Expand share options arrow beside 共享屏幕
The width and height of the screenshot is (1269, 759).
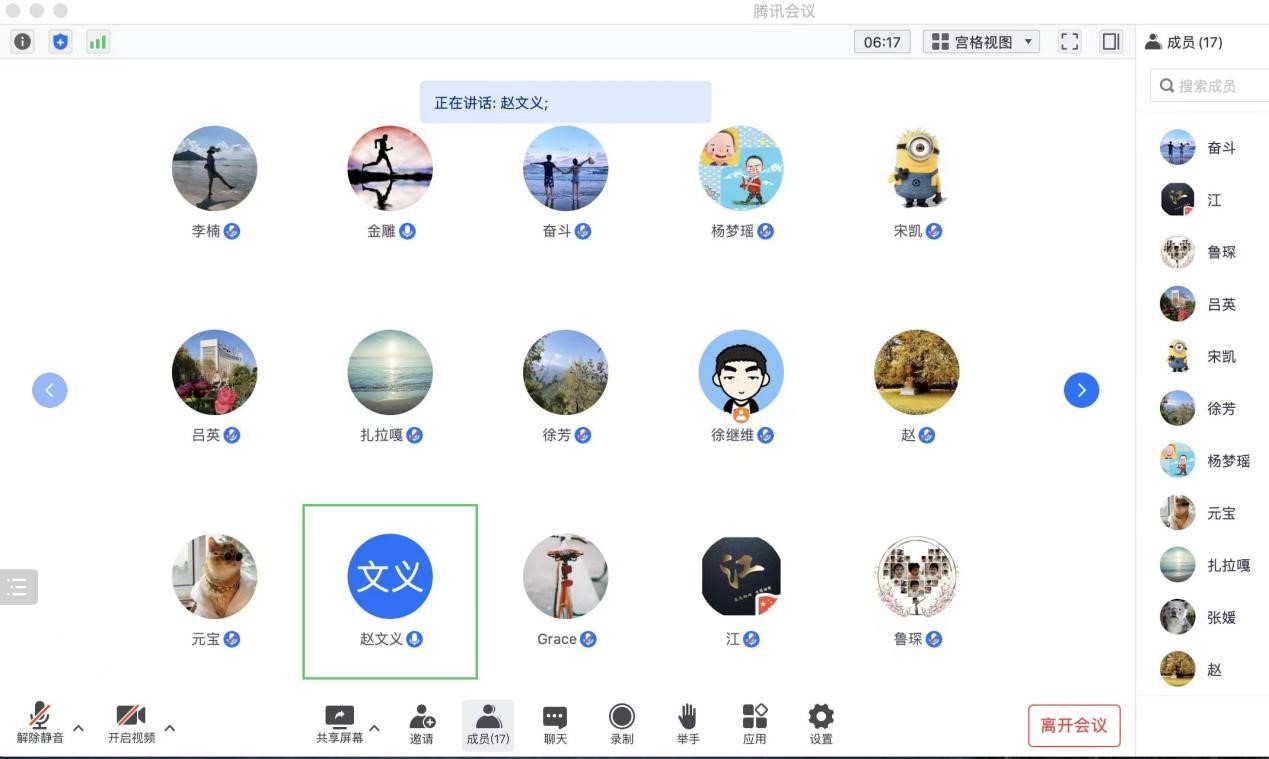click(x=375, y=728)
